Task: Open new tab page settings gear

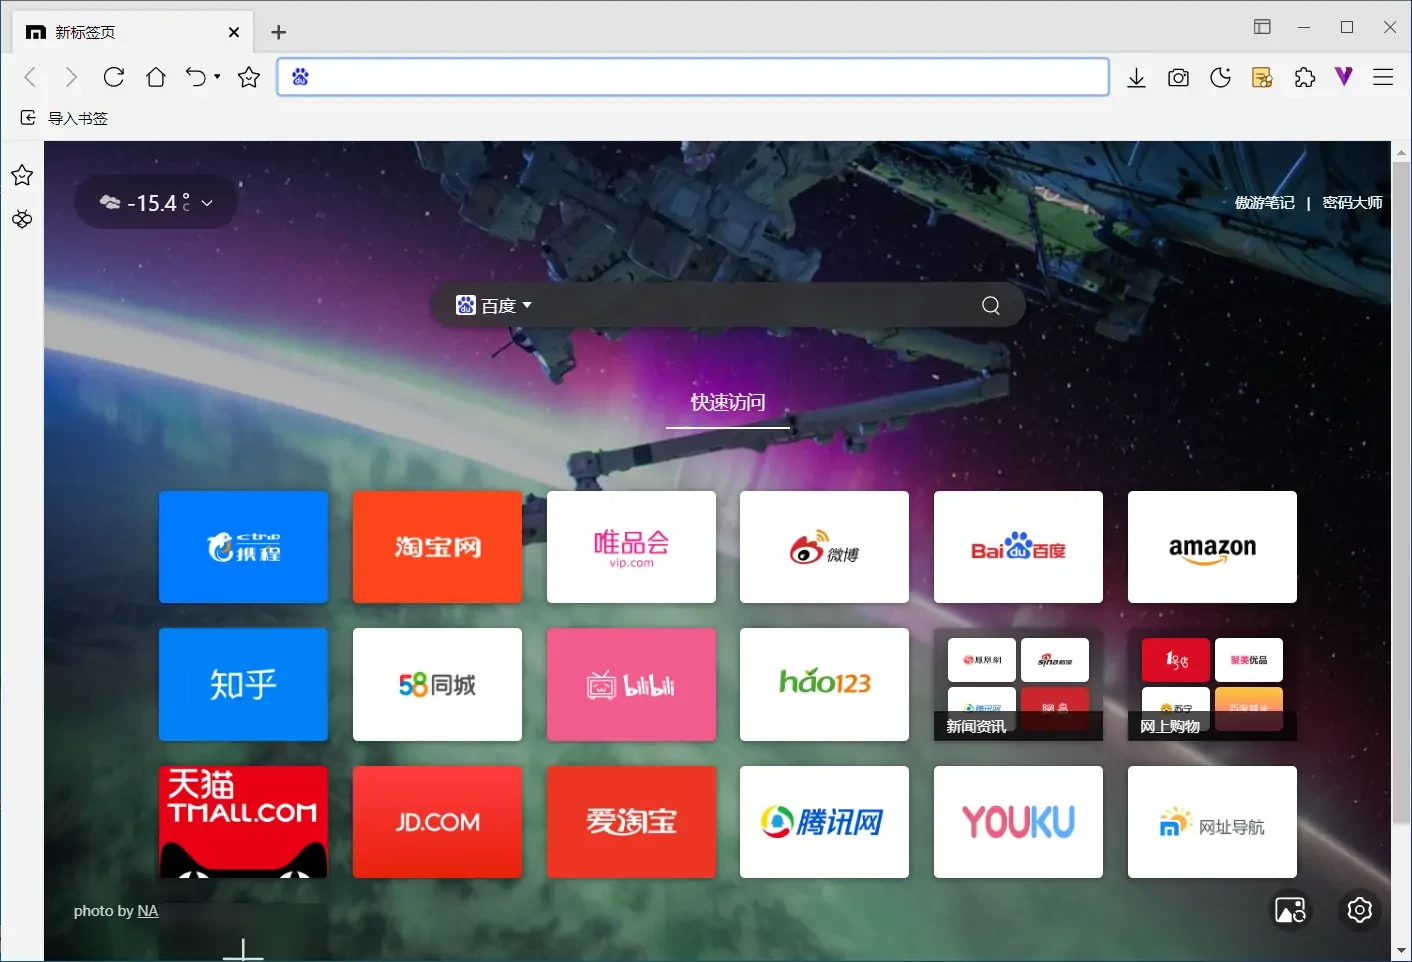Action: tap(1359, 910)
